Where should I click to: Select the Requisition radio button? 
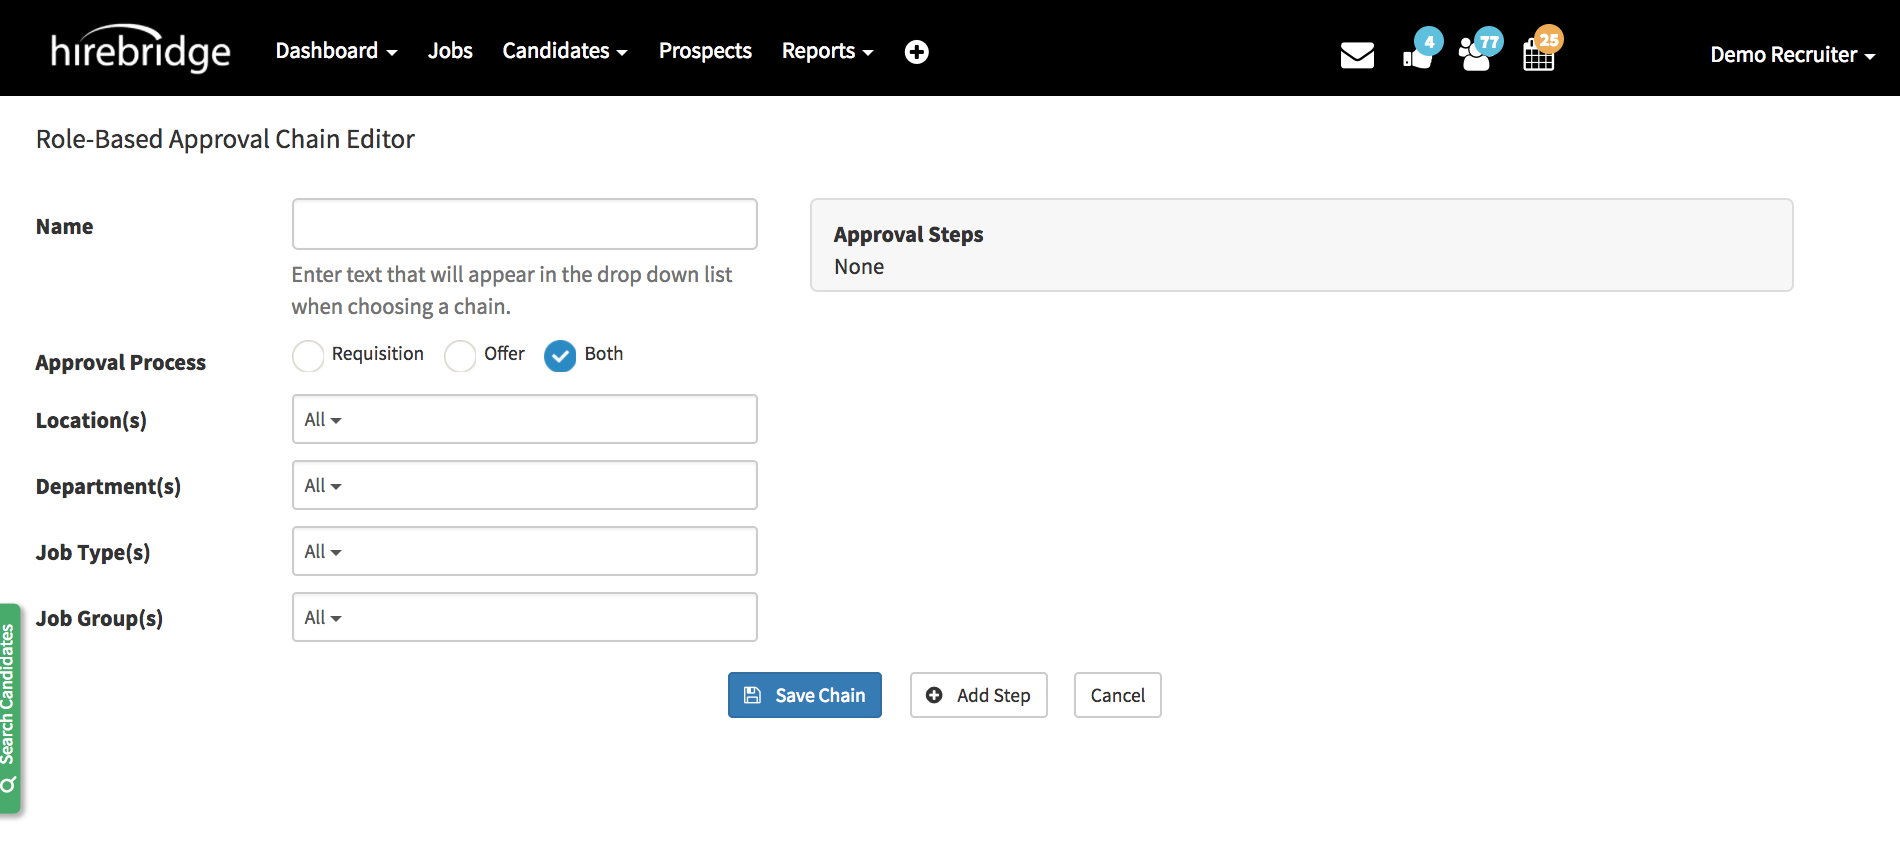308,356
